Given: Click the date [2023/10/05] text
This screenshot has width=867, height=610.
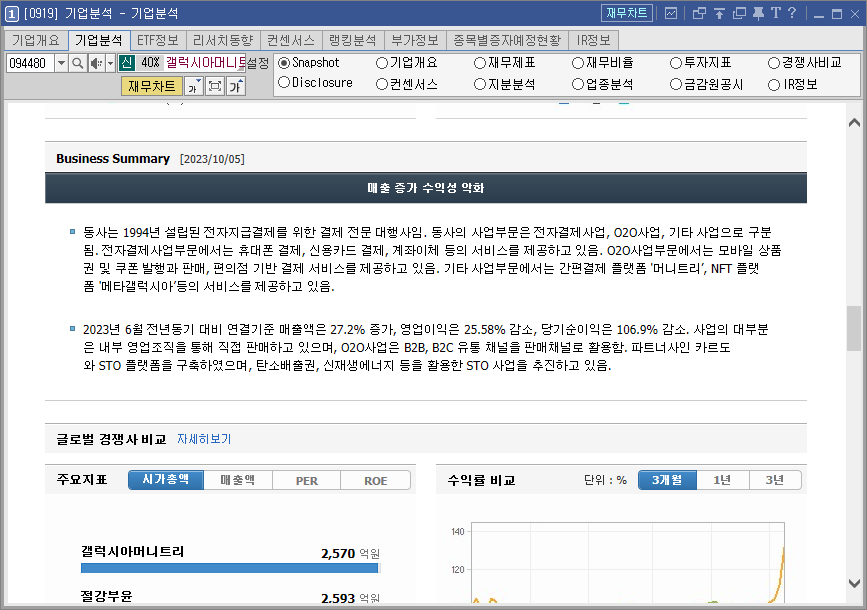Looking at the screenshot, I should tap(212, 159).
